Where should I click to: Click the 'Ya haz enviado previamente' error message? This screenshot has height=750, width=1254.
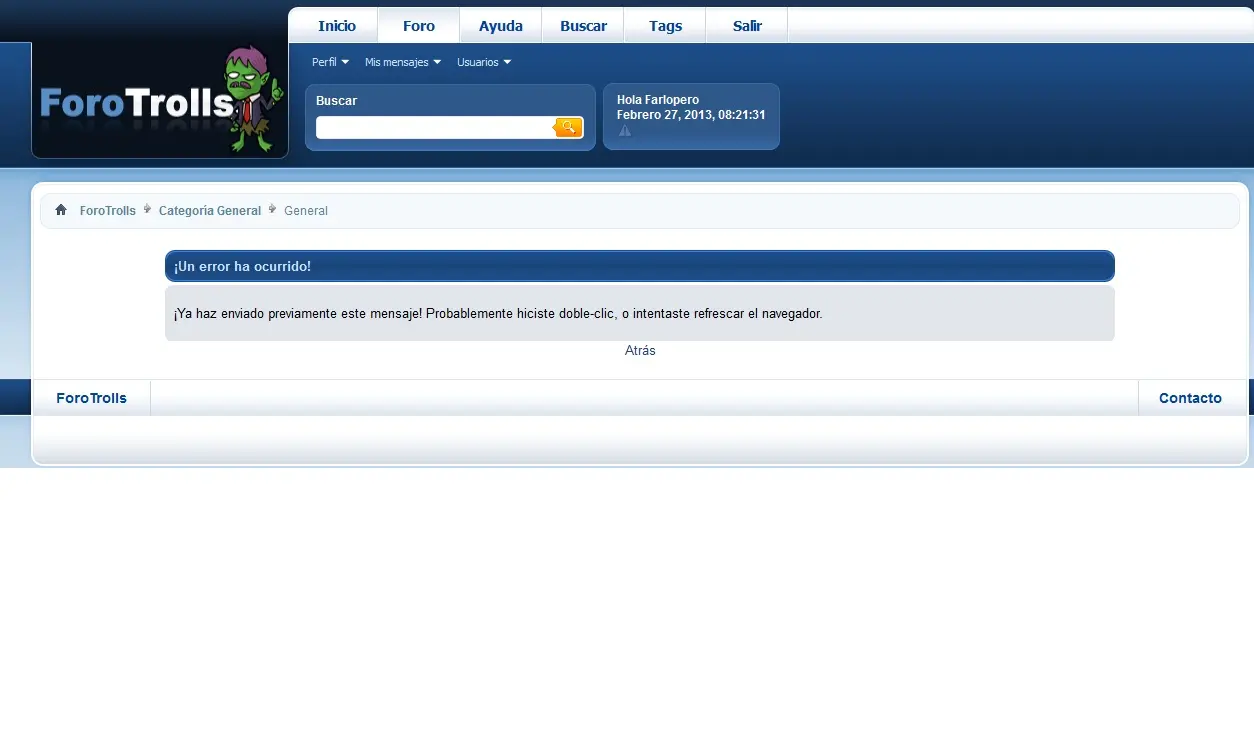tap(498, 313)
